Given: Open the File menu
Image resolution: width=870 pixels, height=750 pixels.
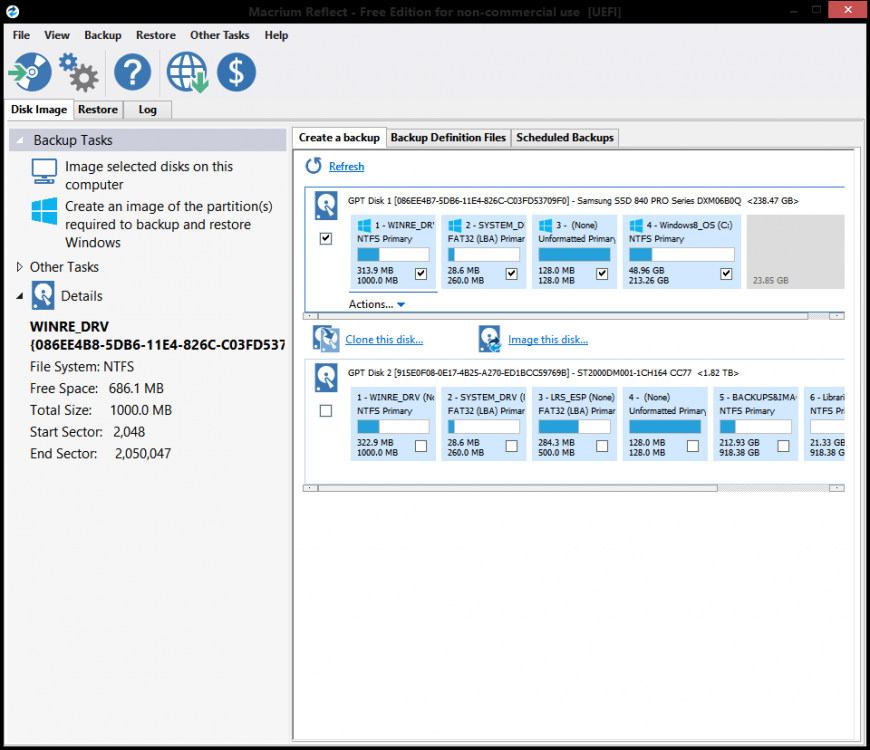Looking at the screenshot, I should click(x=21, y=35).
